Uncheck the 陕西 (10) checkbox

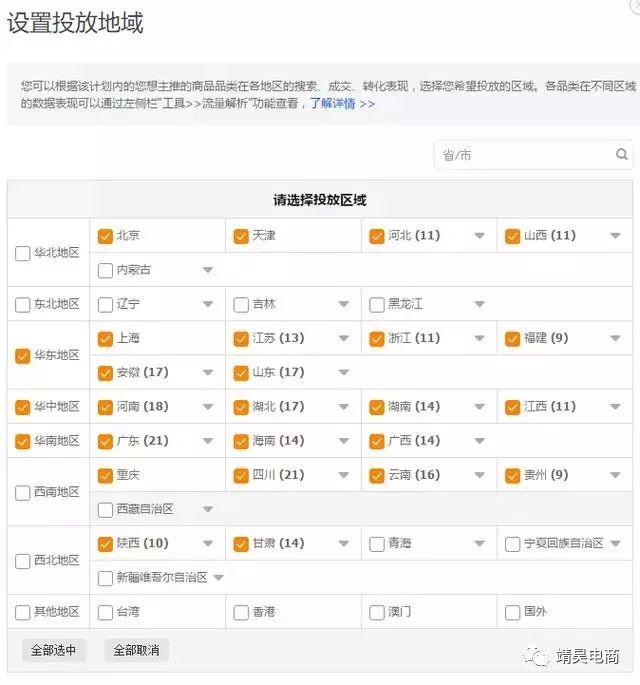[x=105, y=544]
